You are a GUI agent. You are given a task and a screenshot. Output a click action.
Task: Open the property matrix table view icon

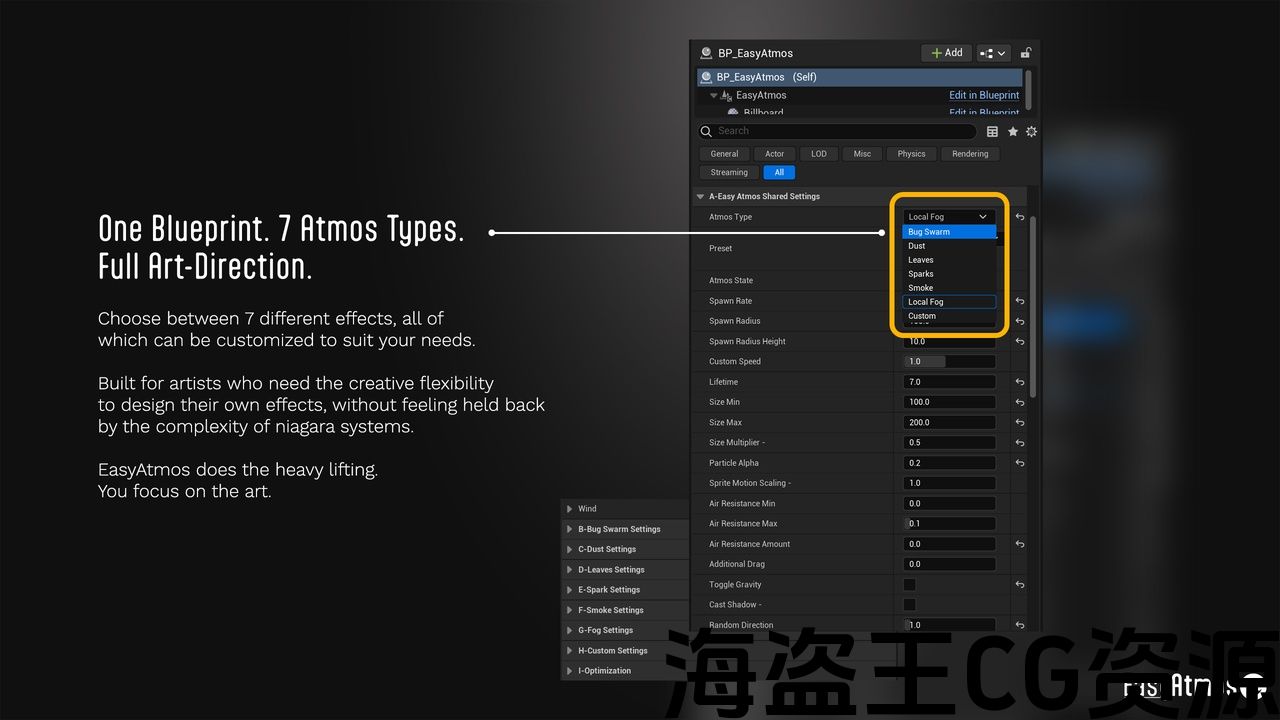(x=992, y=131)
